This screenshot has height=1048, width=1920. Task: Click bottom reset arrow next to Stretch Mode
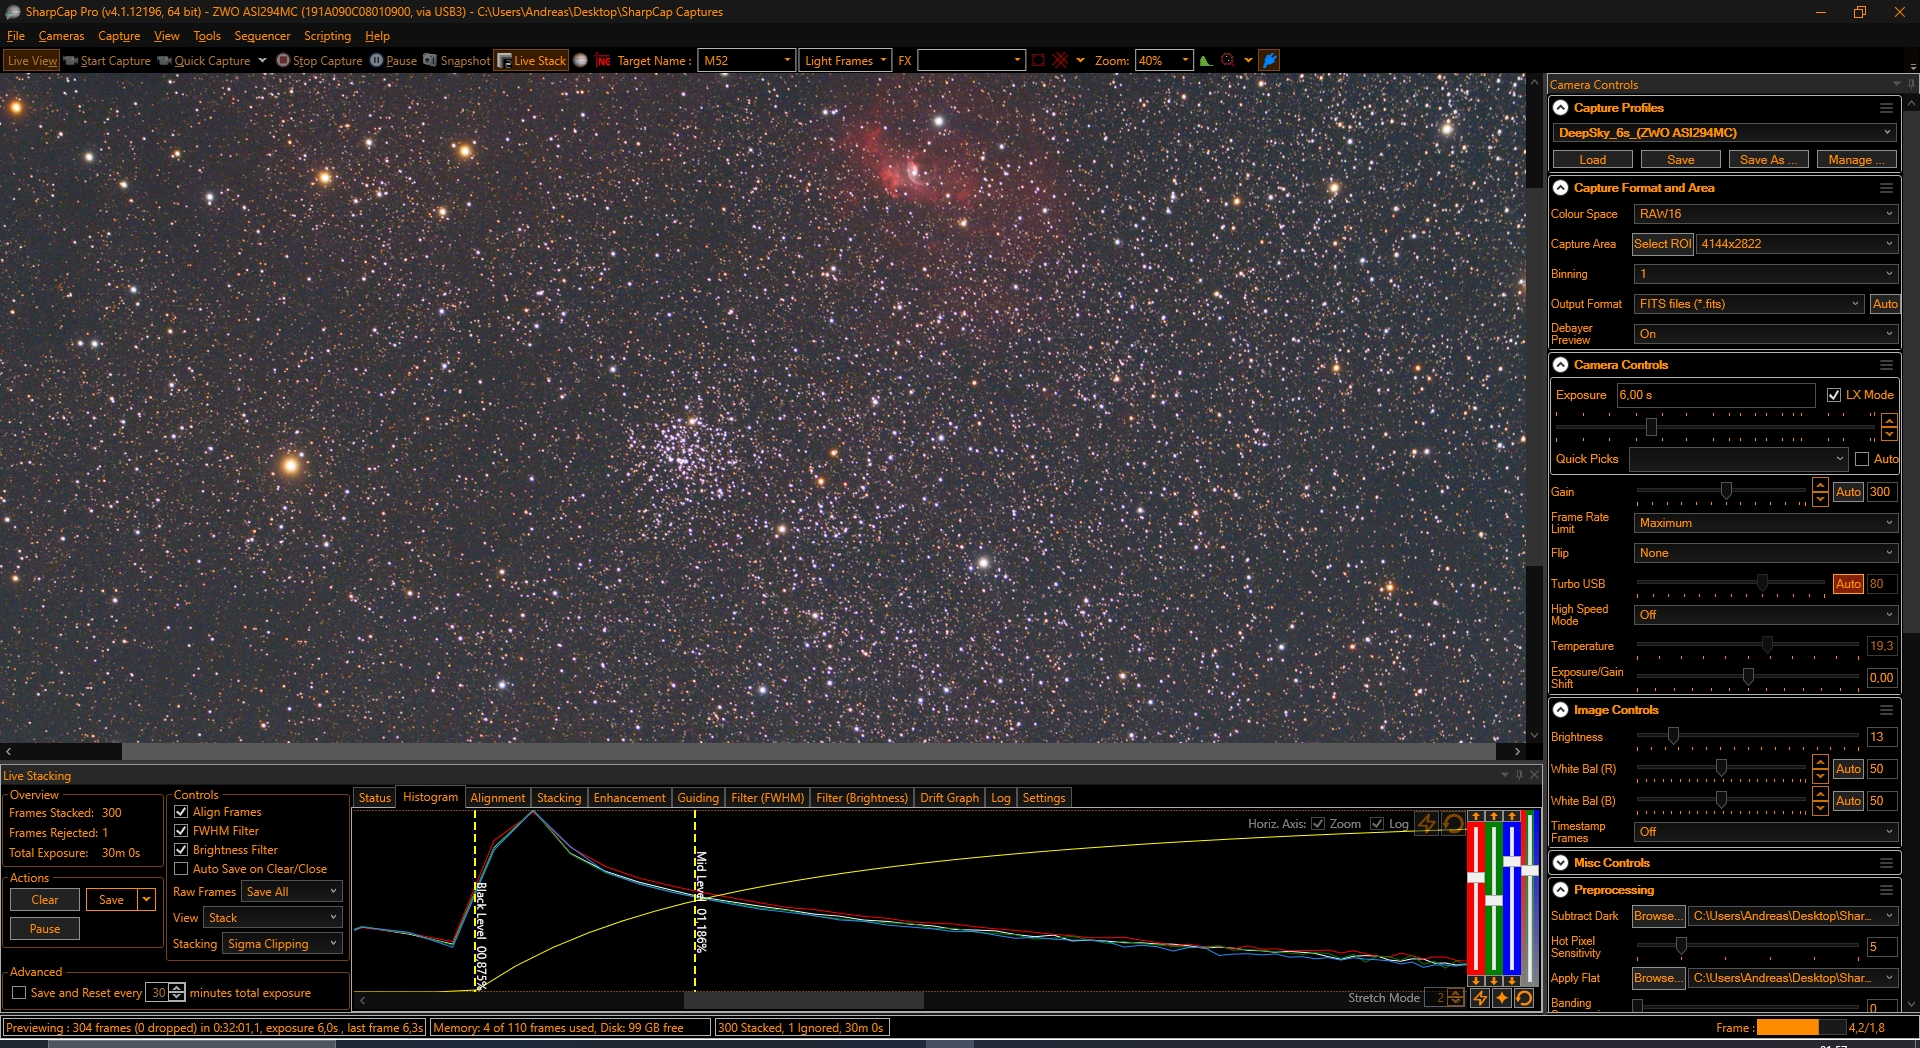point(1524,998)
